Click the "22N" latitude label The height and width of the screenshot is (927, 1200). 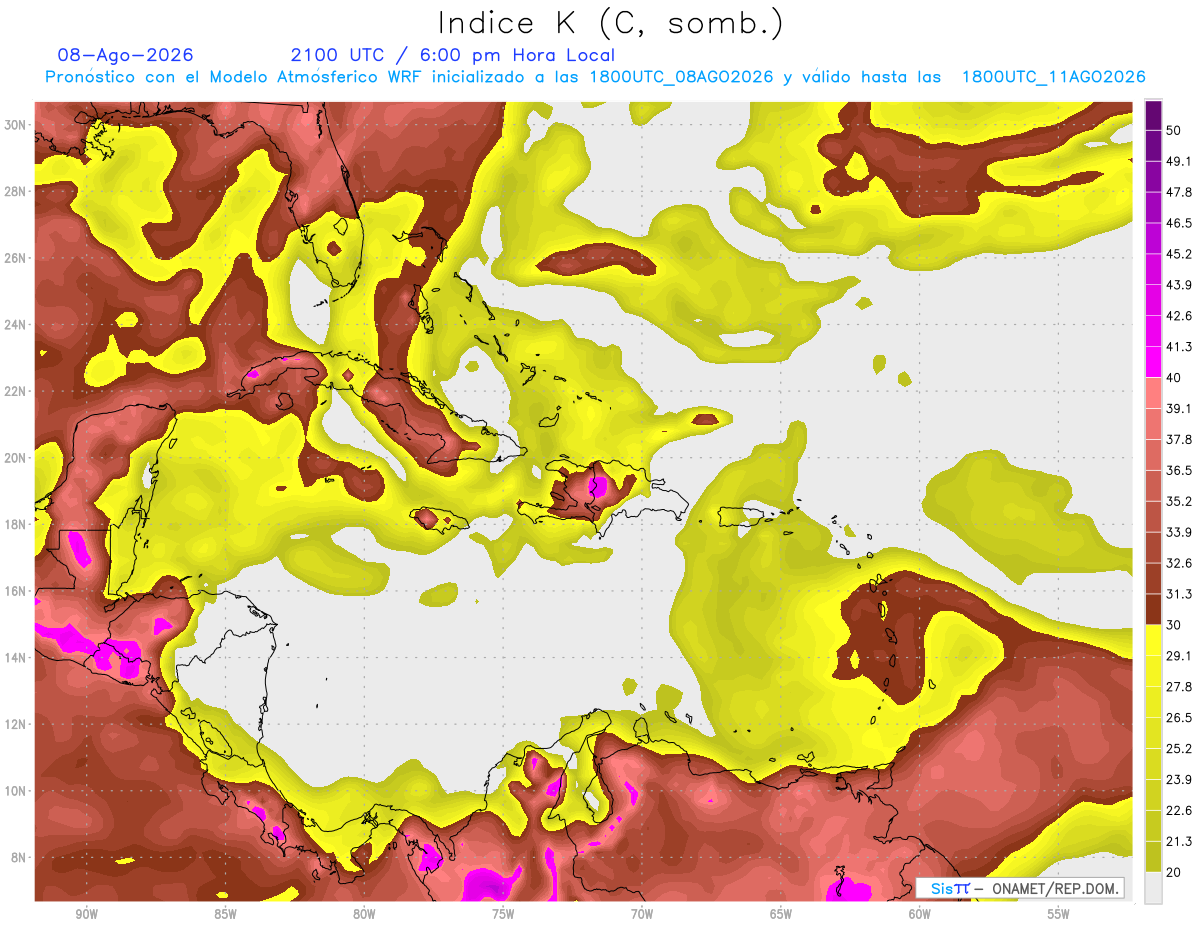(15, 391)
